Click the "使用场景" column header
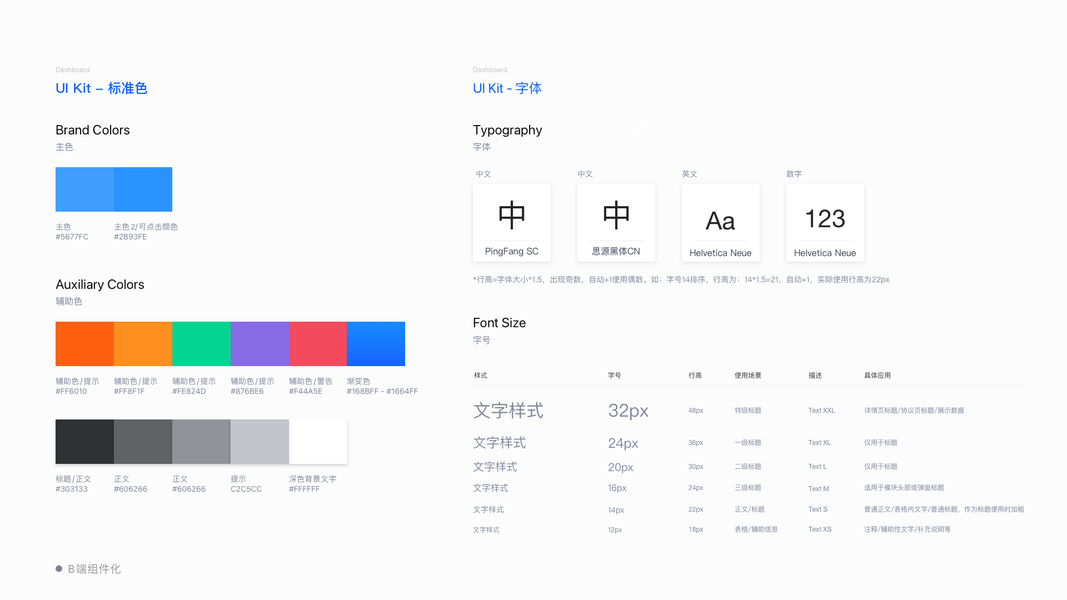1067x600 pixels. [x=748, y=376]
